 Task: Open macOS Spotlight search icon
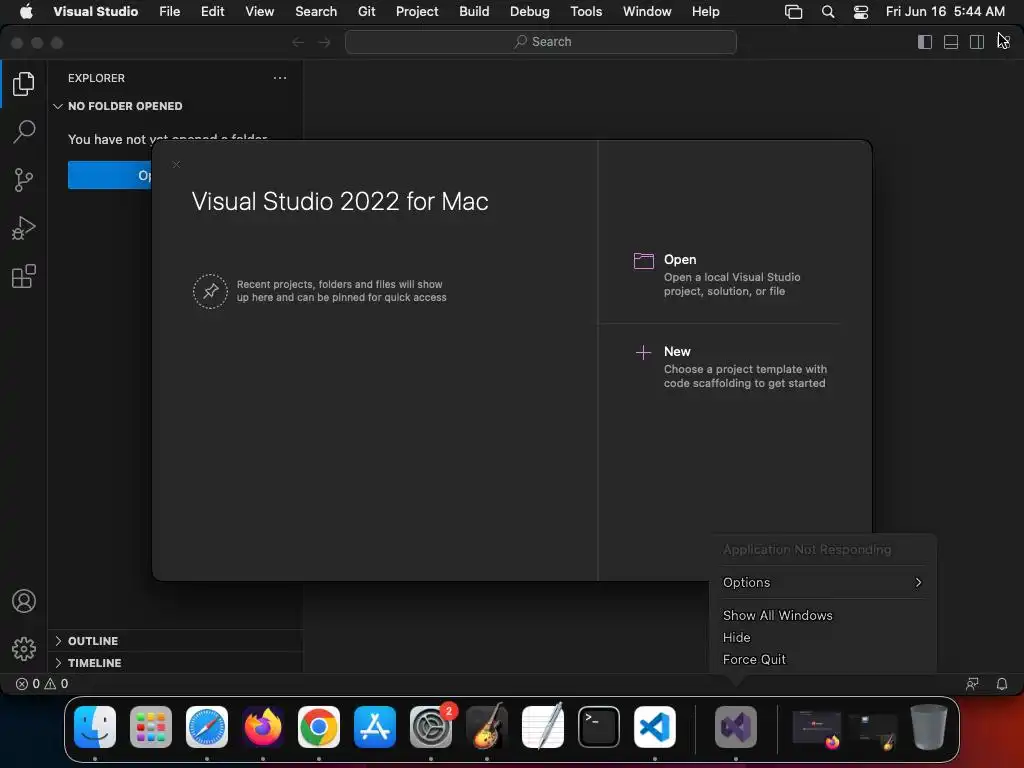click(828, 12)
